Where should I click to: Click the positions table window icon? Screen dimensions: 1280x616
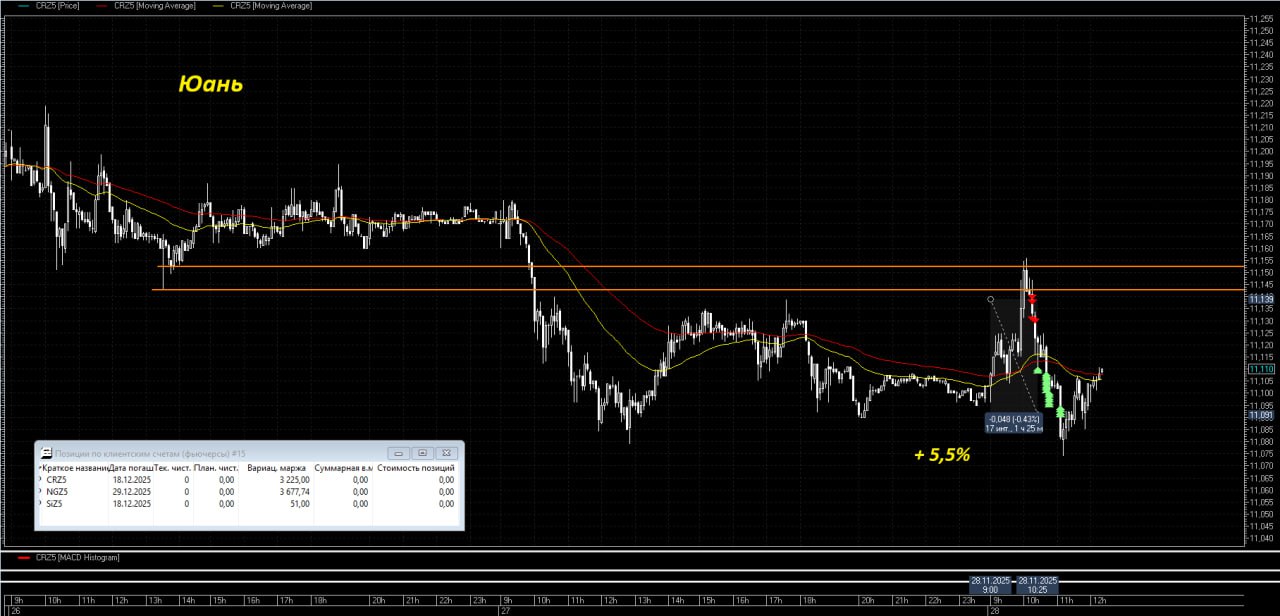tap(46, 453)
